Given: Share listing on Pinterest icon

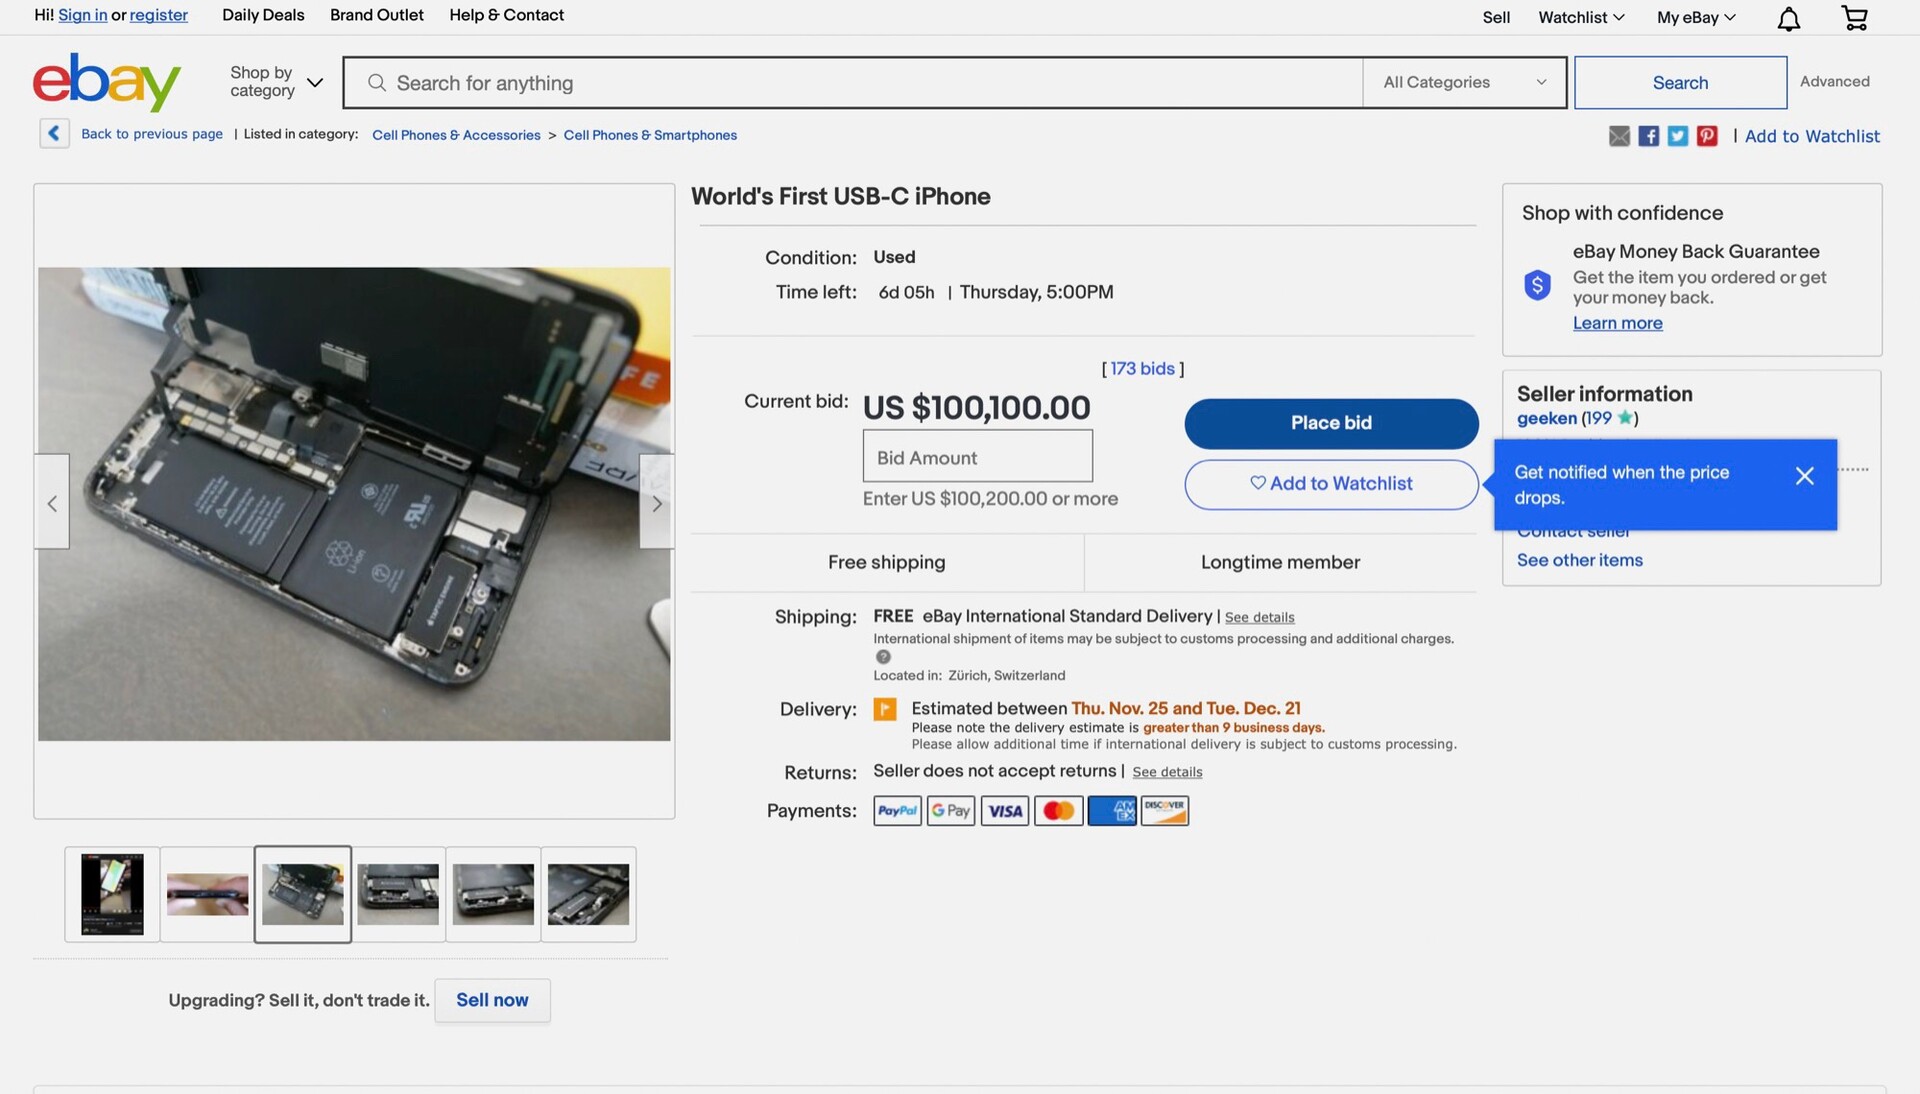Looking at the screenshot, I should point(1707,136).
